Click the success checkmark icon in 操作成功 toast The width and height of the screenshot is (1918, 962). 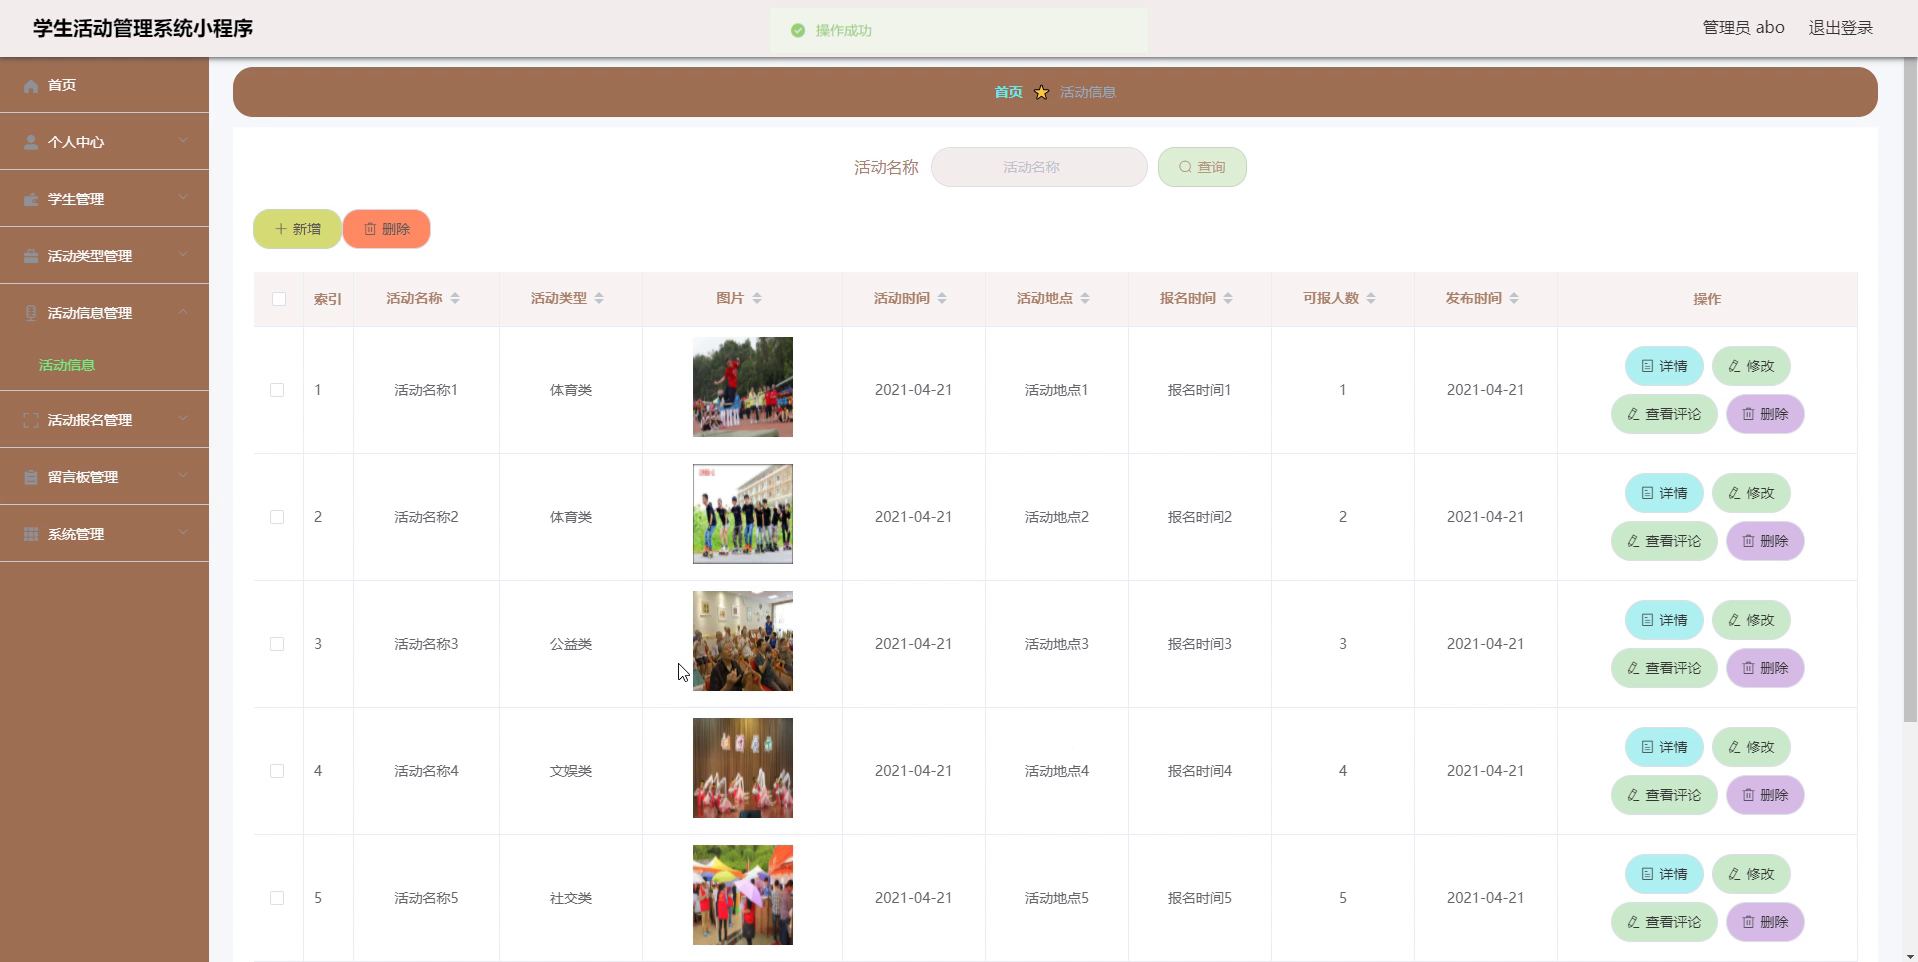(798, 31)
